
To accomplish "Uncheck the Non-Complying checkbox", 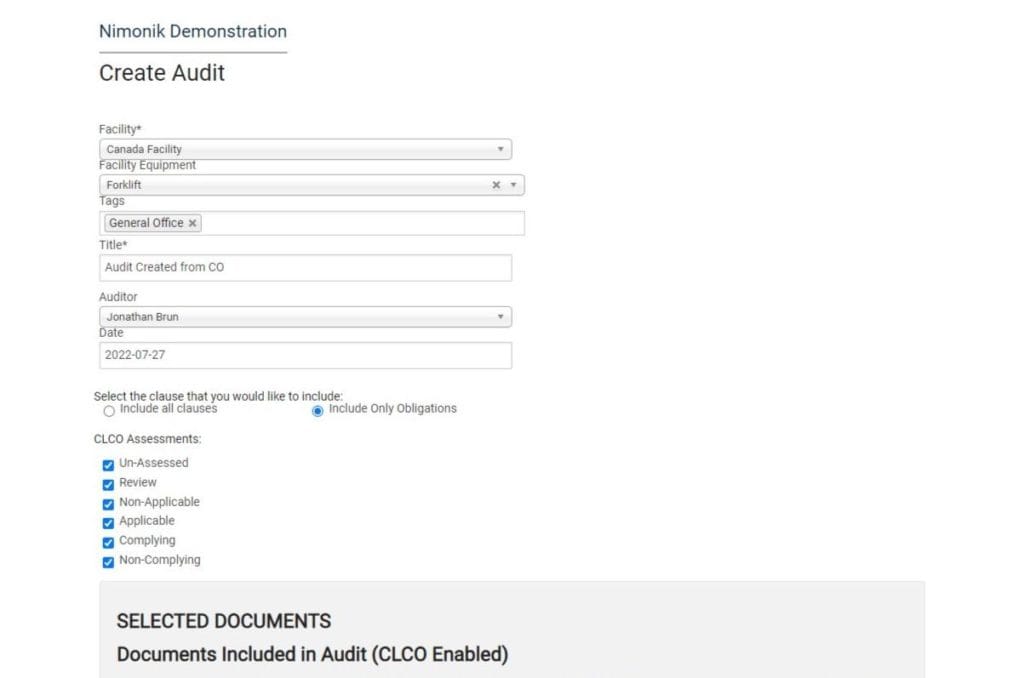I will point(108,561).
